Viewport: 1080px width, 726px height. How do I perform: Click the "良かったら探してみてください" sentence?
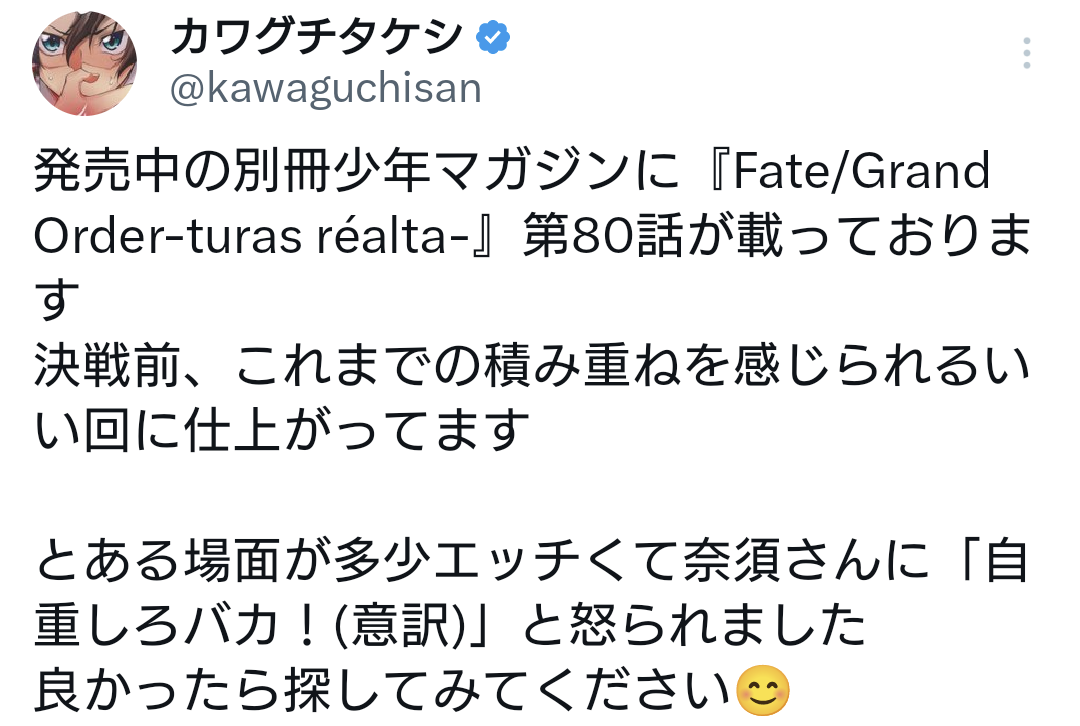point(383,691)
